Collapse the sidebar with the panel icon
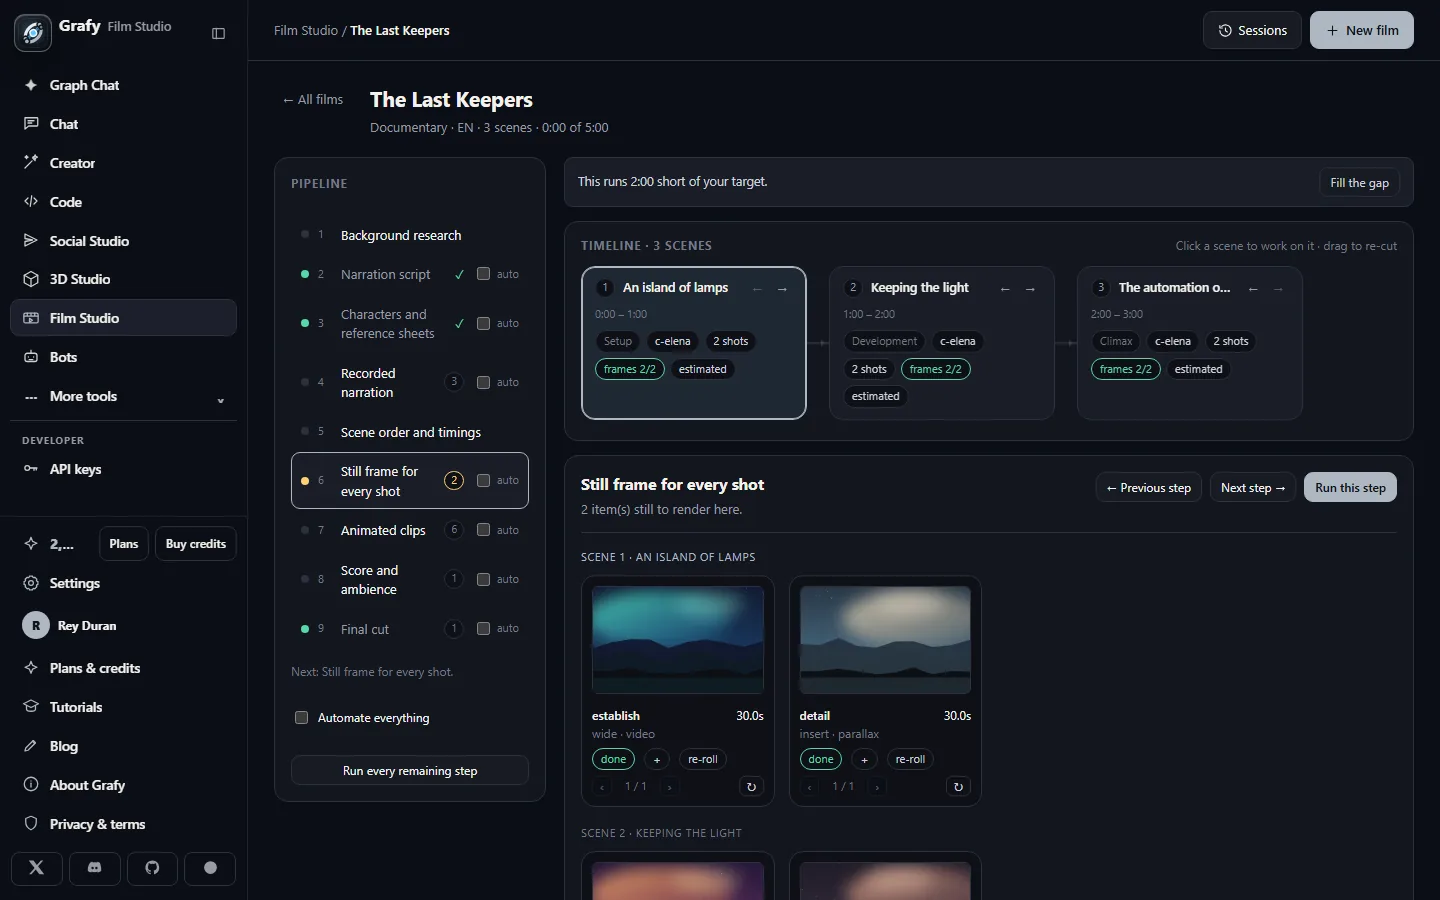This screenshot has width=1440, height=900. coord(219,33)
